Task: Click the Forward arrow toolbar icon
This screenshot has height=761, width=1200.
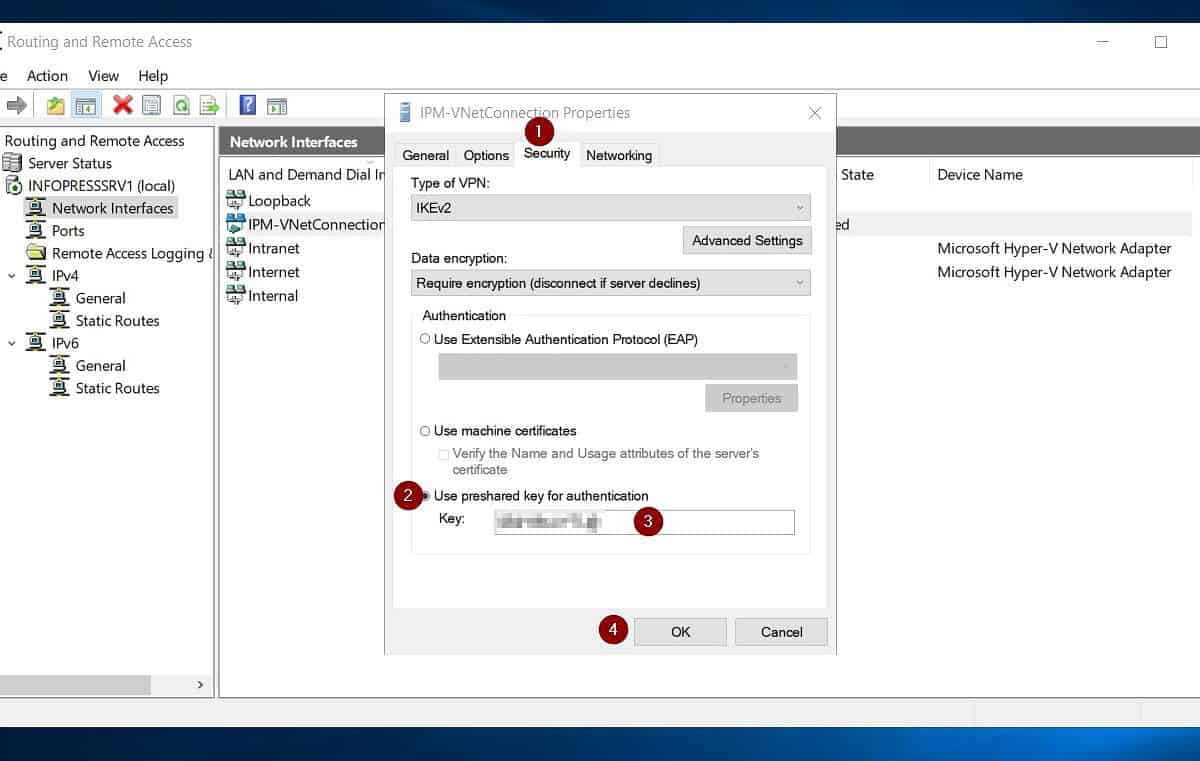Action: pyautogui.click(x=16, y=105)
